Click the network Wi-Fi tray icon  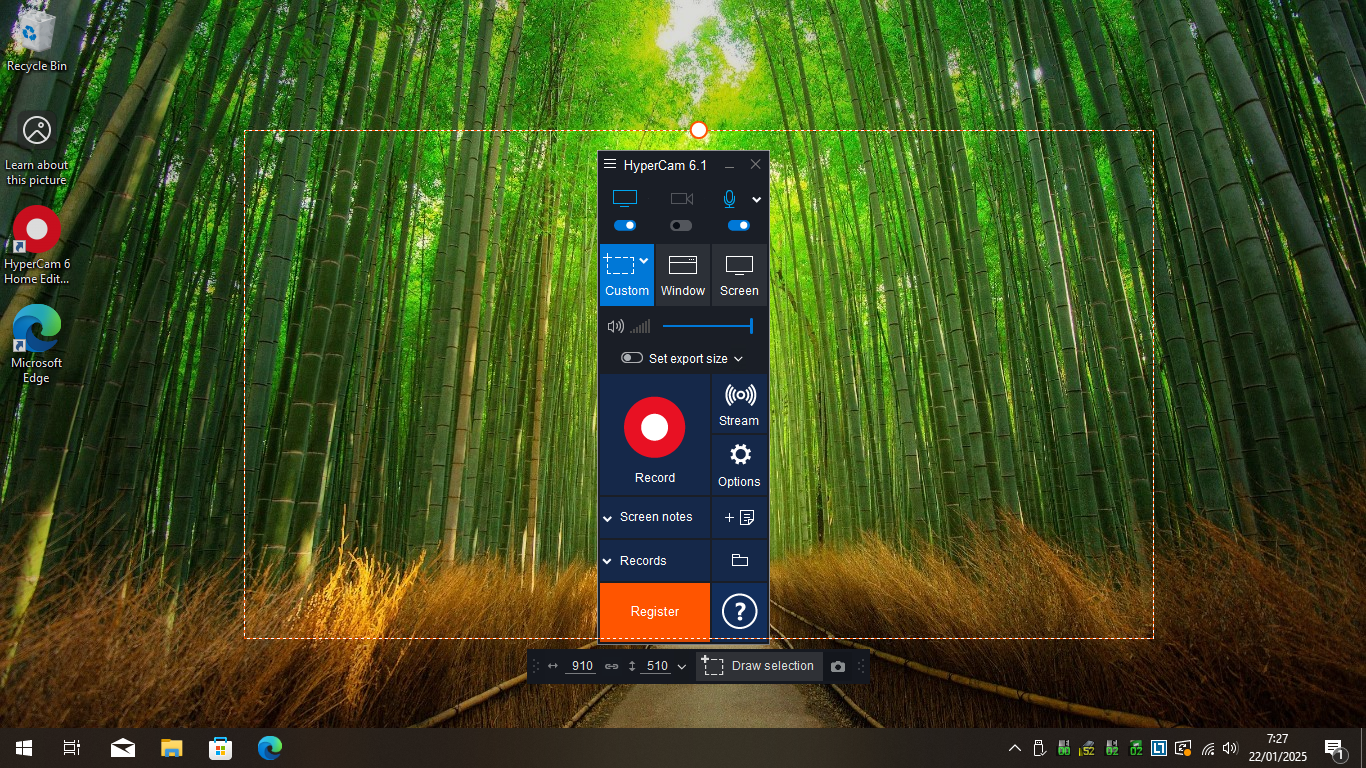[1208, 748]
